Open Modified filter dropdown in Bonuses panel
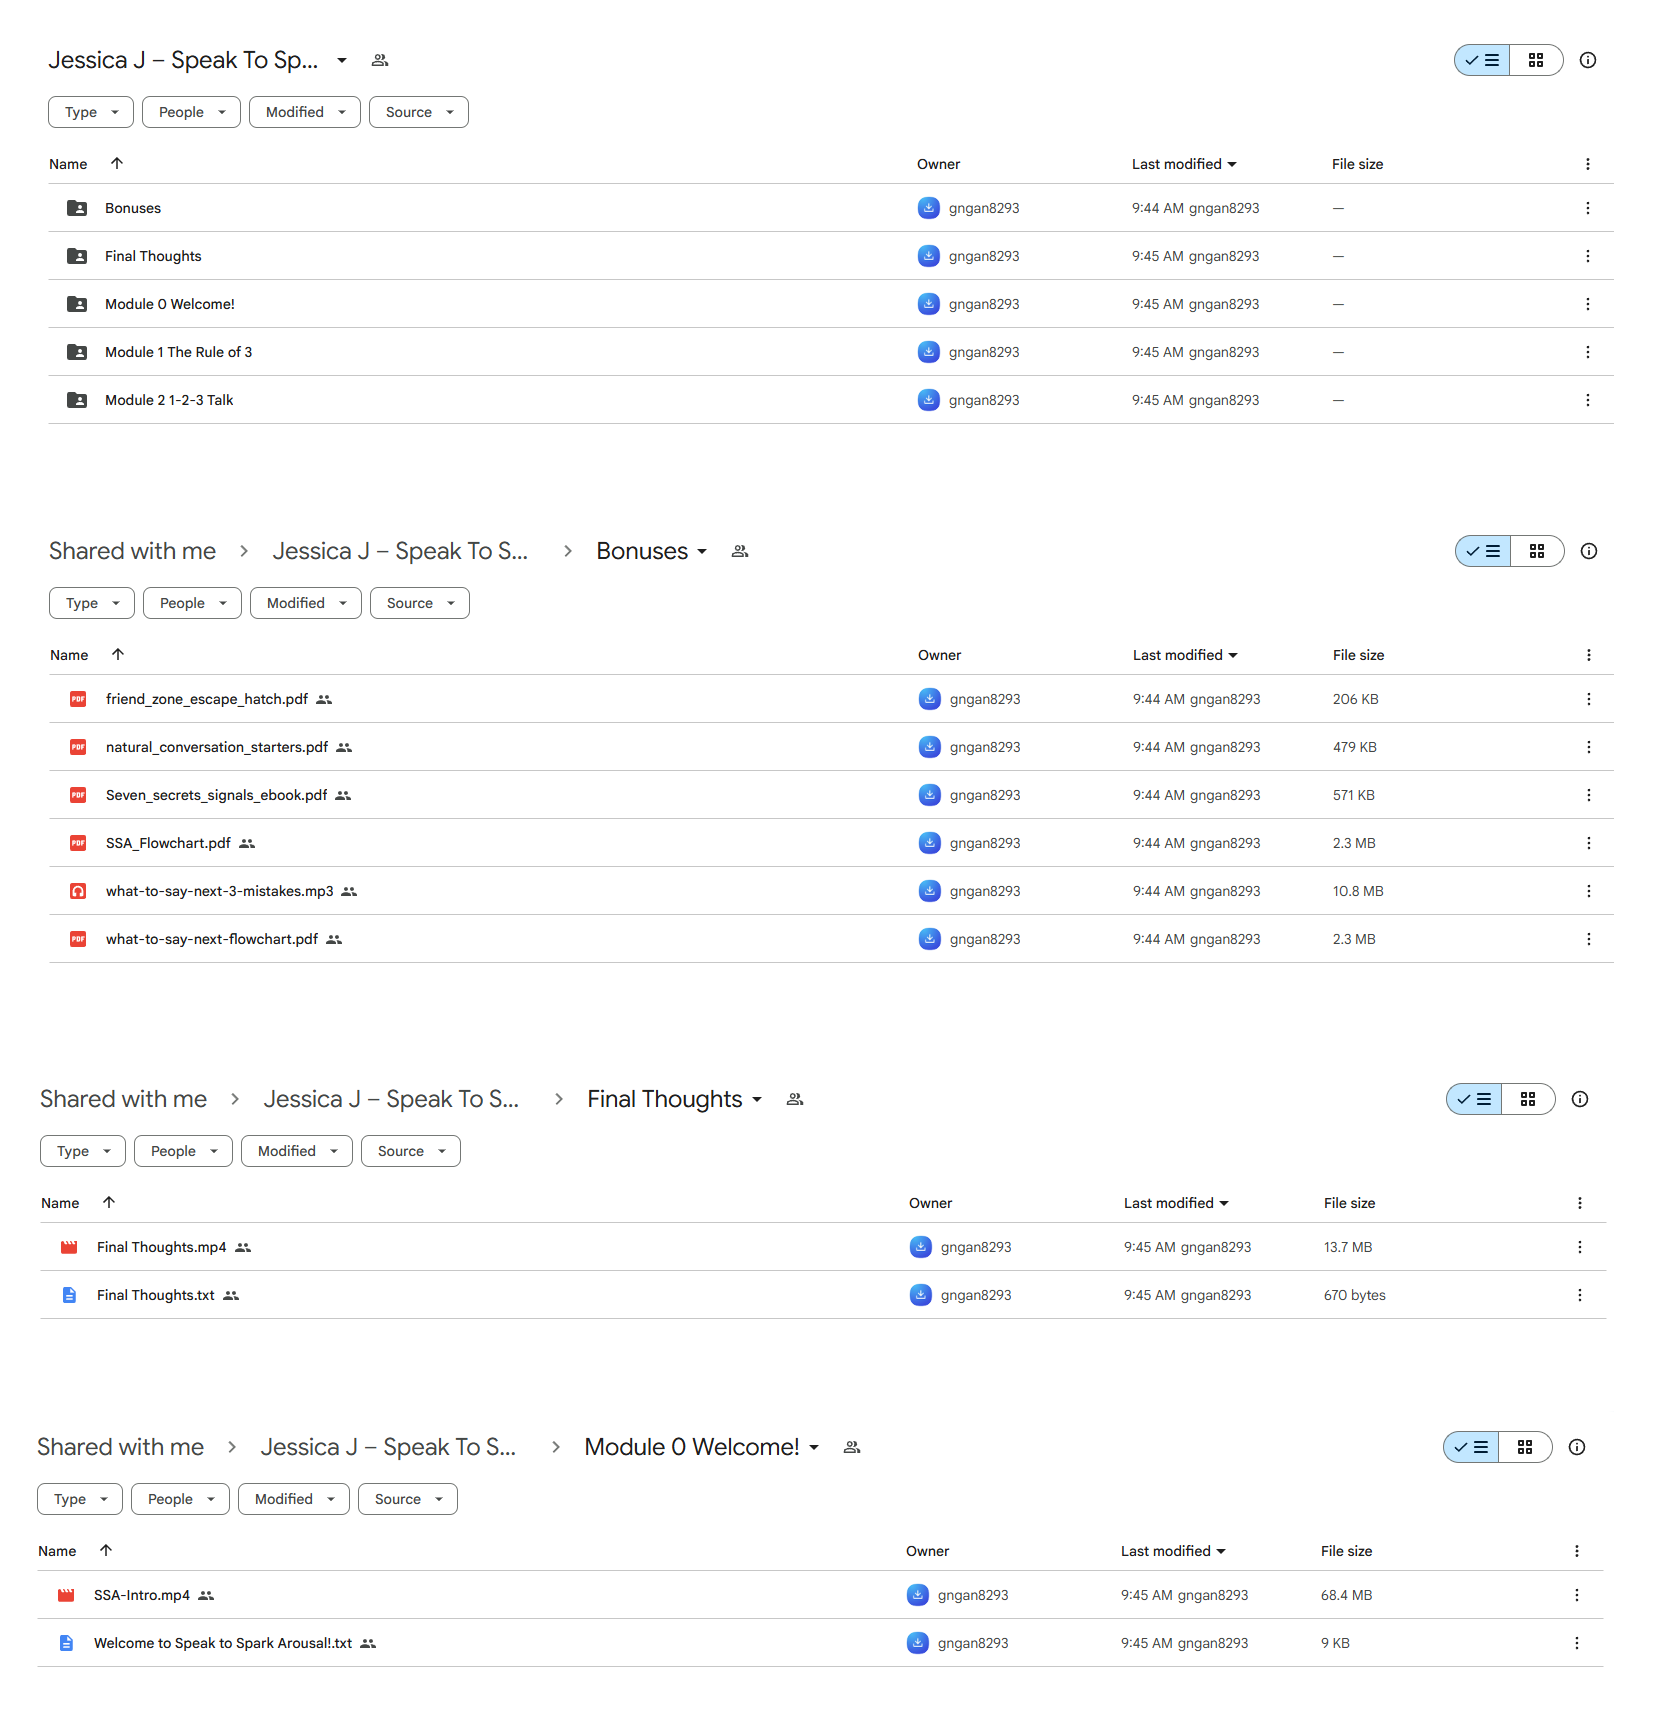The height and width of the screenshot is (1720, 1664). 306,603
